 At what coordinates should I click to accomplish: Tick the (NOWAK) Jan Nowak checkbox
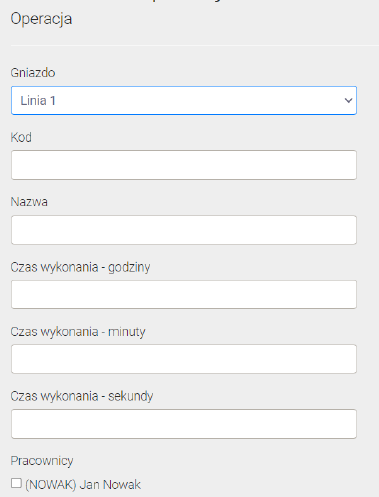click(16, 483)
